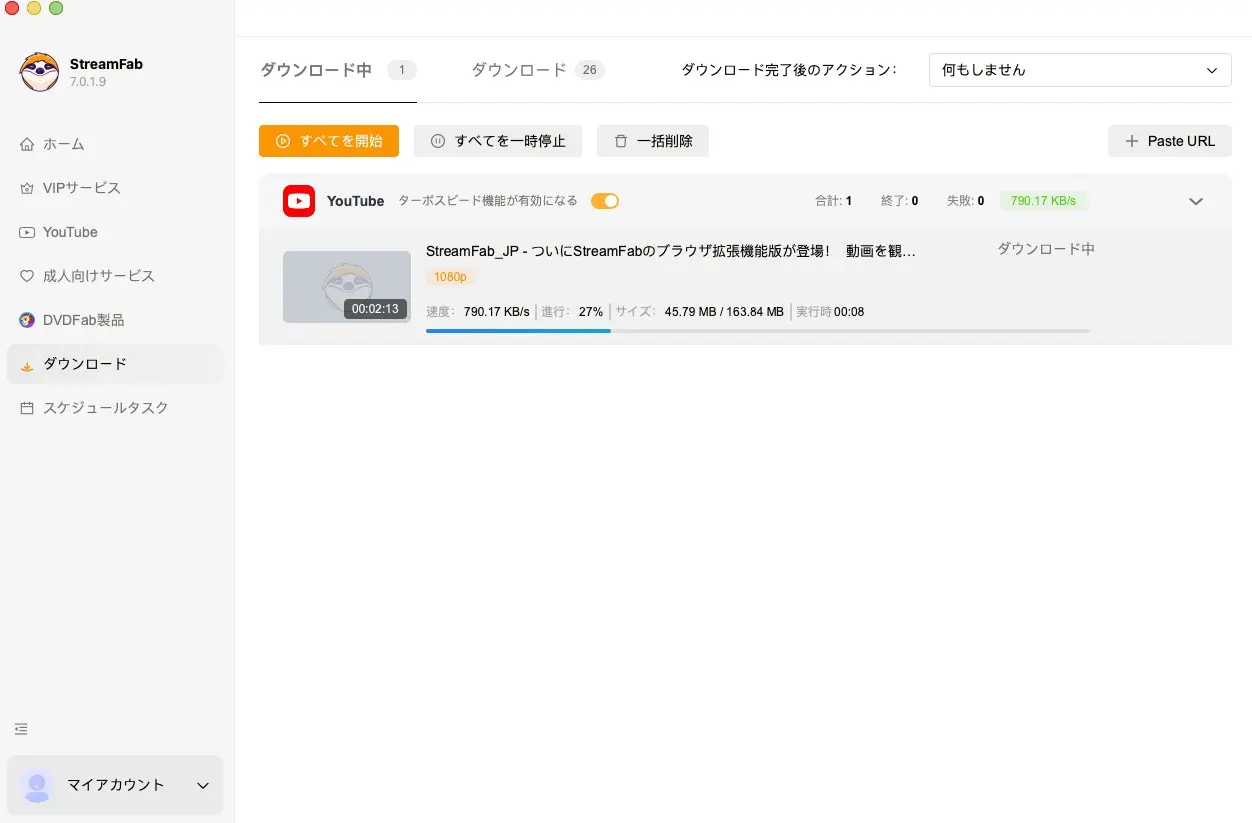This screenshot has height=823, width=1252.
Task: Delete all with 一括削除 button
Action: 653,141
